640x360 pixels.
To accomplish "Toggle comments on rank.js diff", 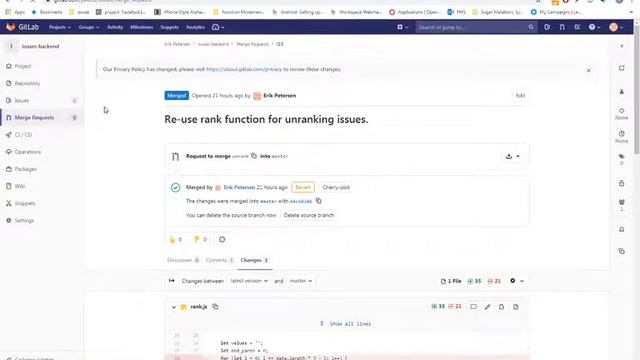I will 473,307.
